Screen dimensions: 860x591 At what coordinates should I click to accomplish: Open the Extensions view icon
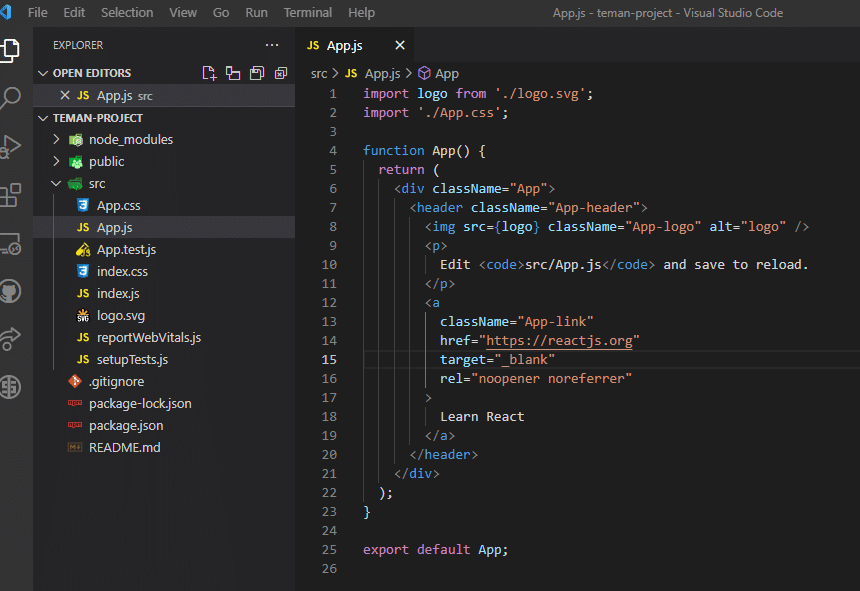[x=11, y=194]
